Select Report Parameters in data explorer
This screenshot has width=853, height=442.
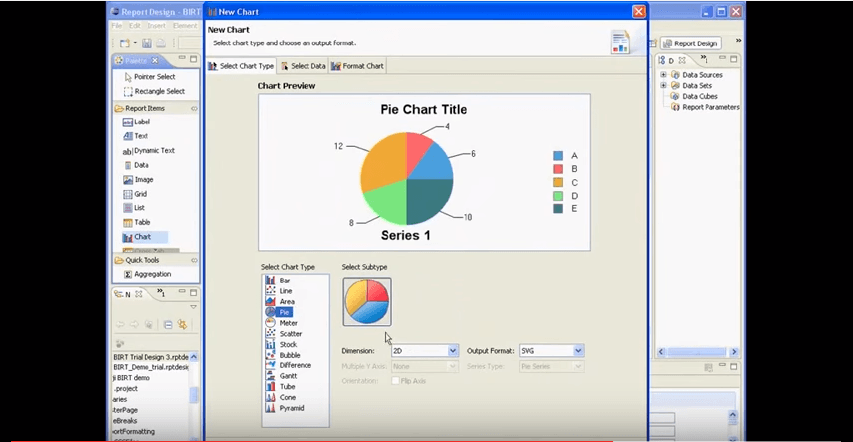coord(711,107)
